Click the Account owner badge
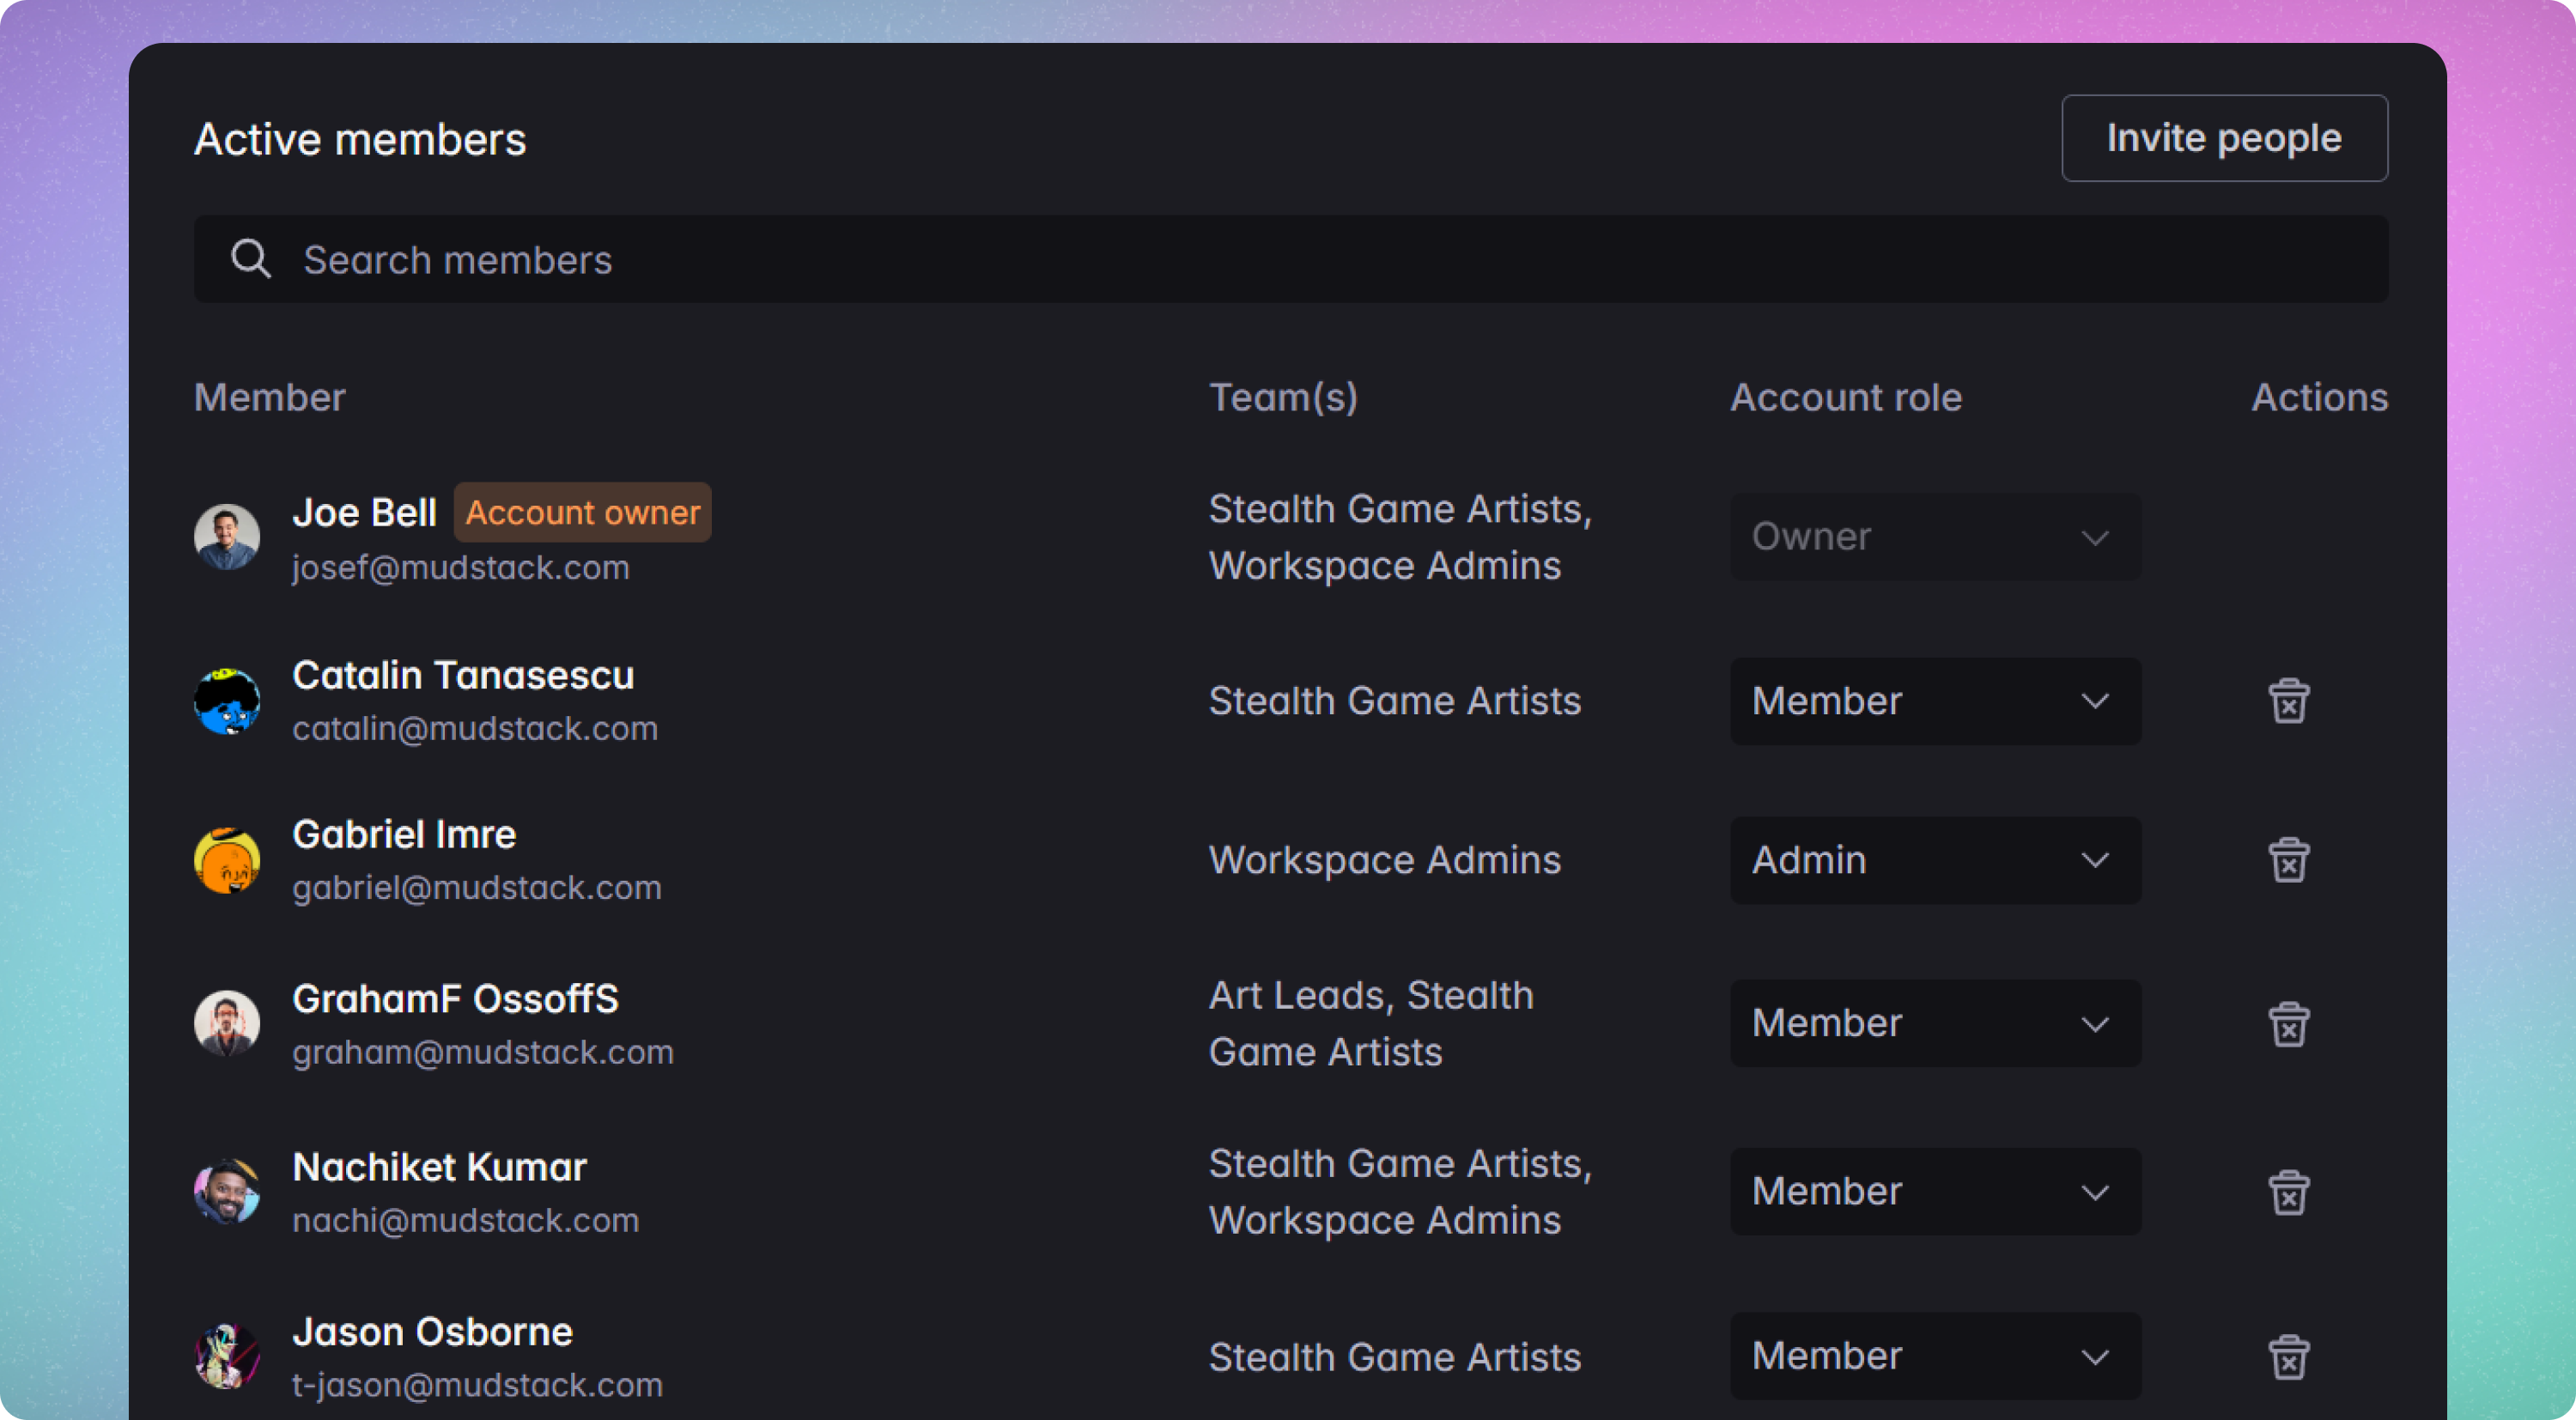2576x1420 pixels. (582, 512)
